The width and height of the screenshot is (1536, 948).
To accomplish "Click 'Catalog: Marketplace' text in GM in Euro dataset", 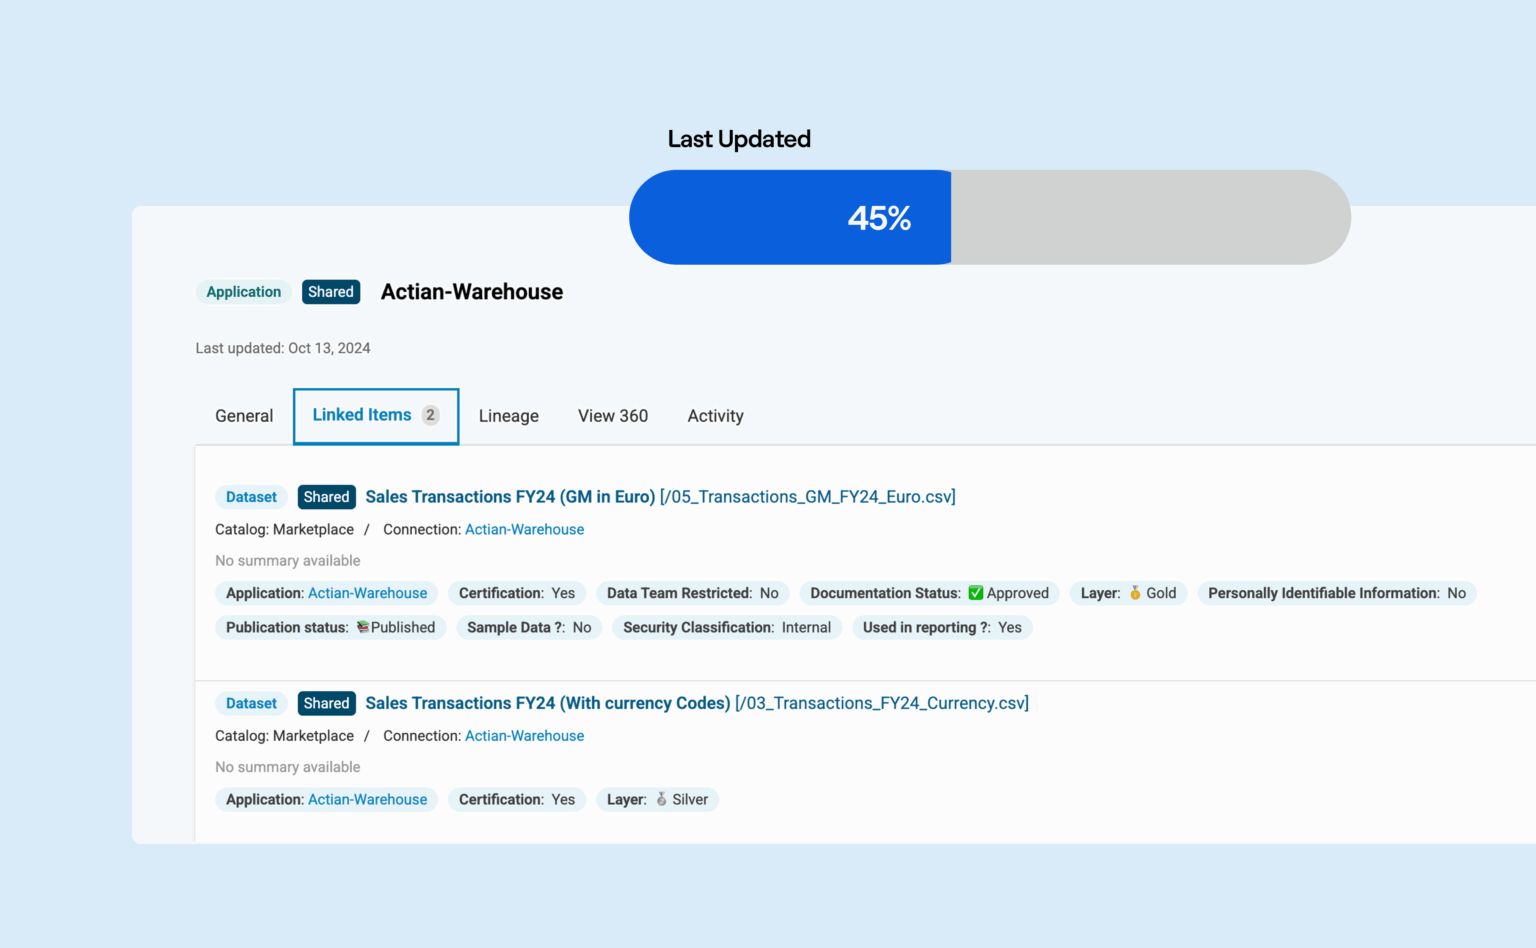I will [284, 529].
